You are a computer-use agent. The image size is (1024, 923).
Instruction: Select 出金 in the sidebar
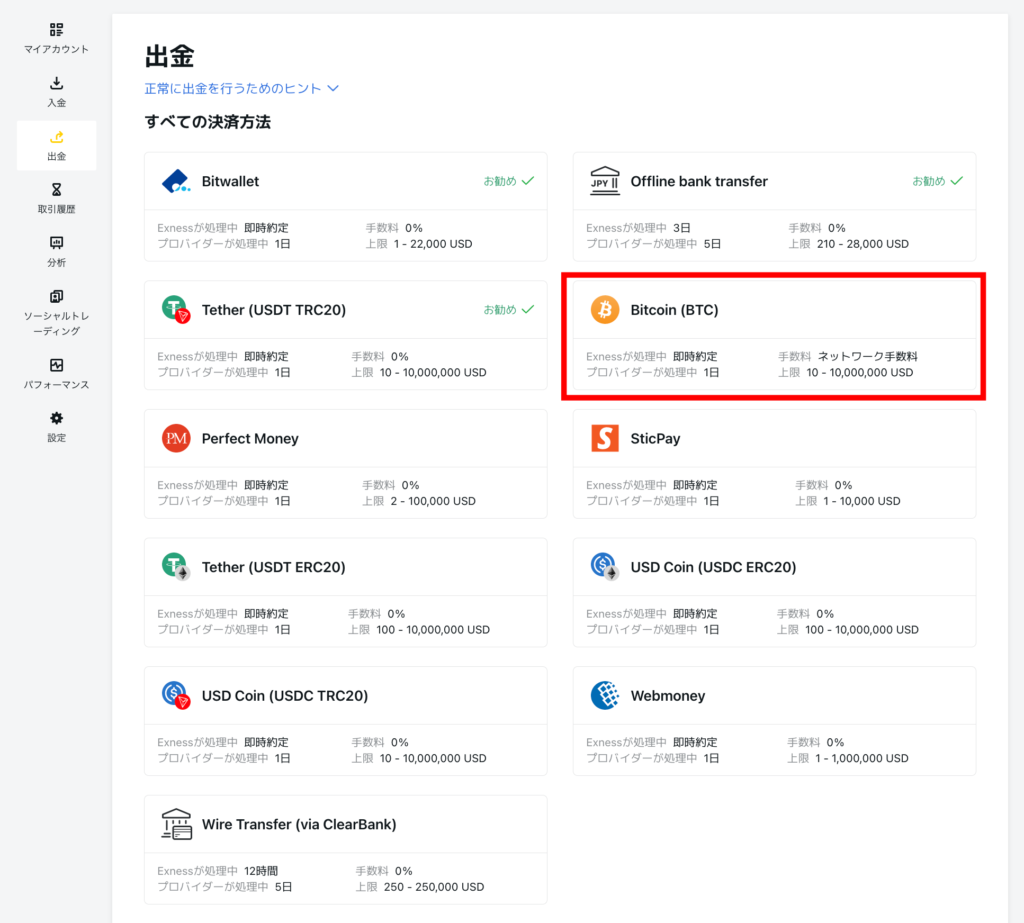[x=56, y=145]
